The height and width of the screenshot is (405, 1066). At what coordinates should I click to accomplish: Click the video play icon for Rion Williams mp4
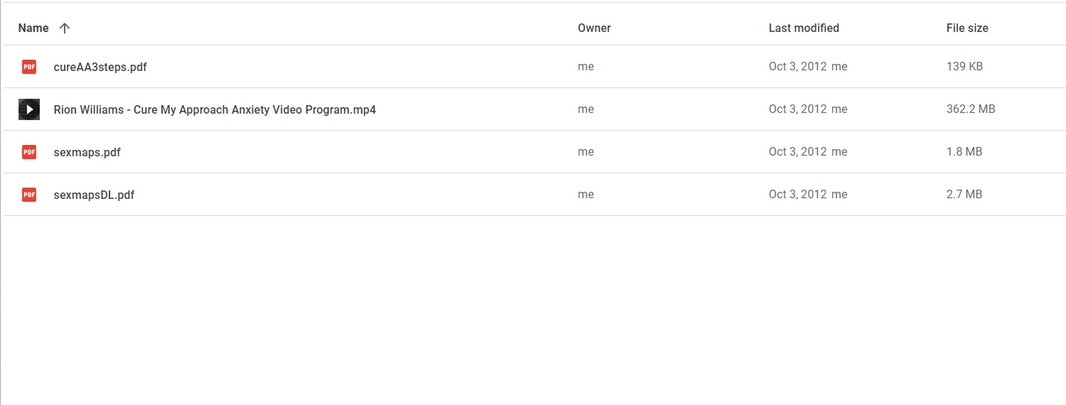point(29,109)
